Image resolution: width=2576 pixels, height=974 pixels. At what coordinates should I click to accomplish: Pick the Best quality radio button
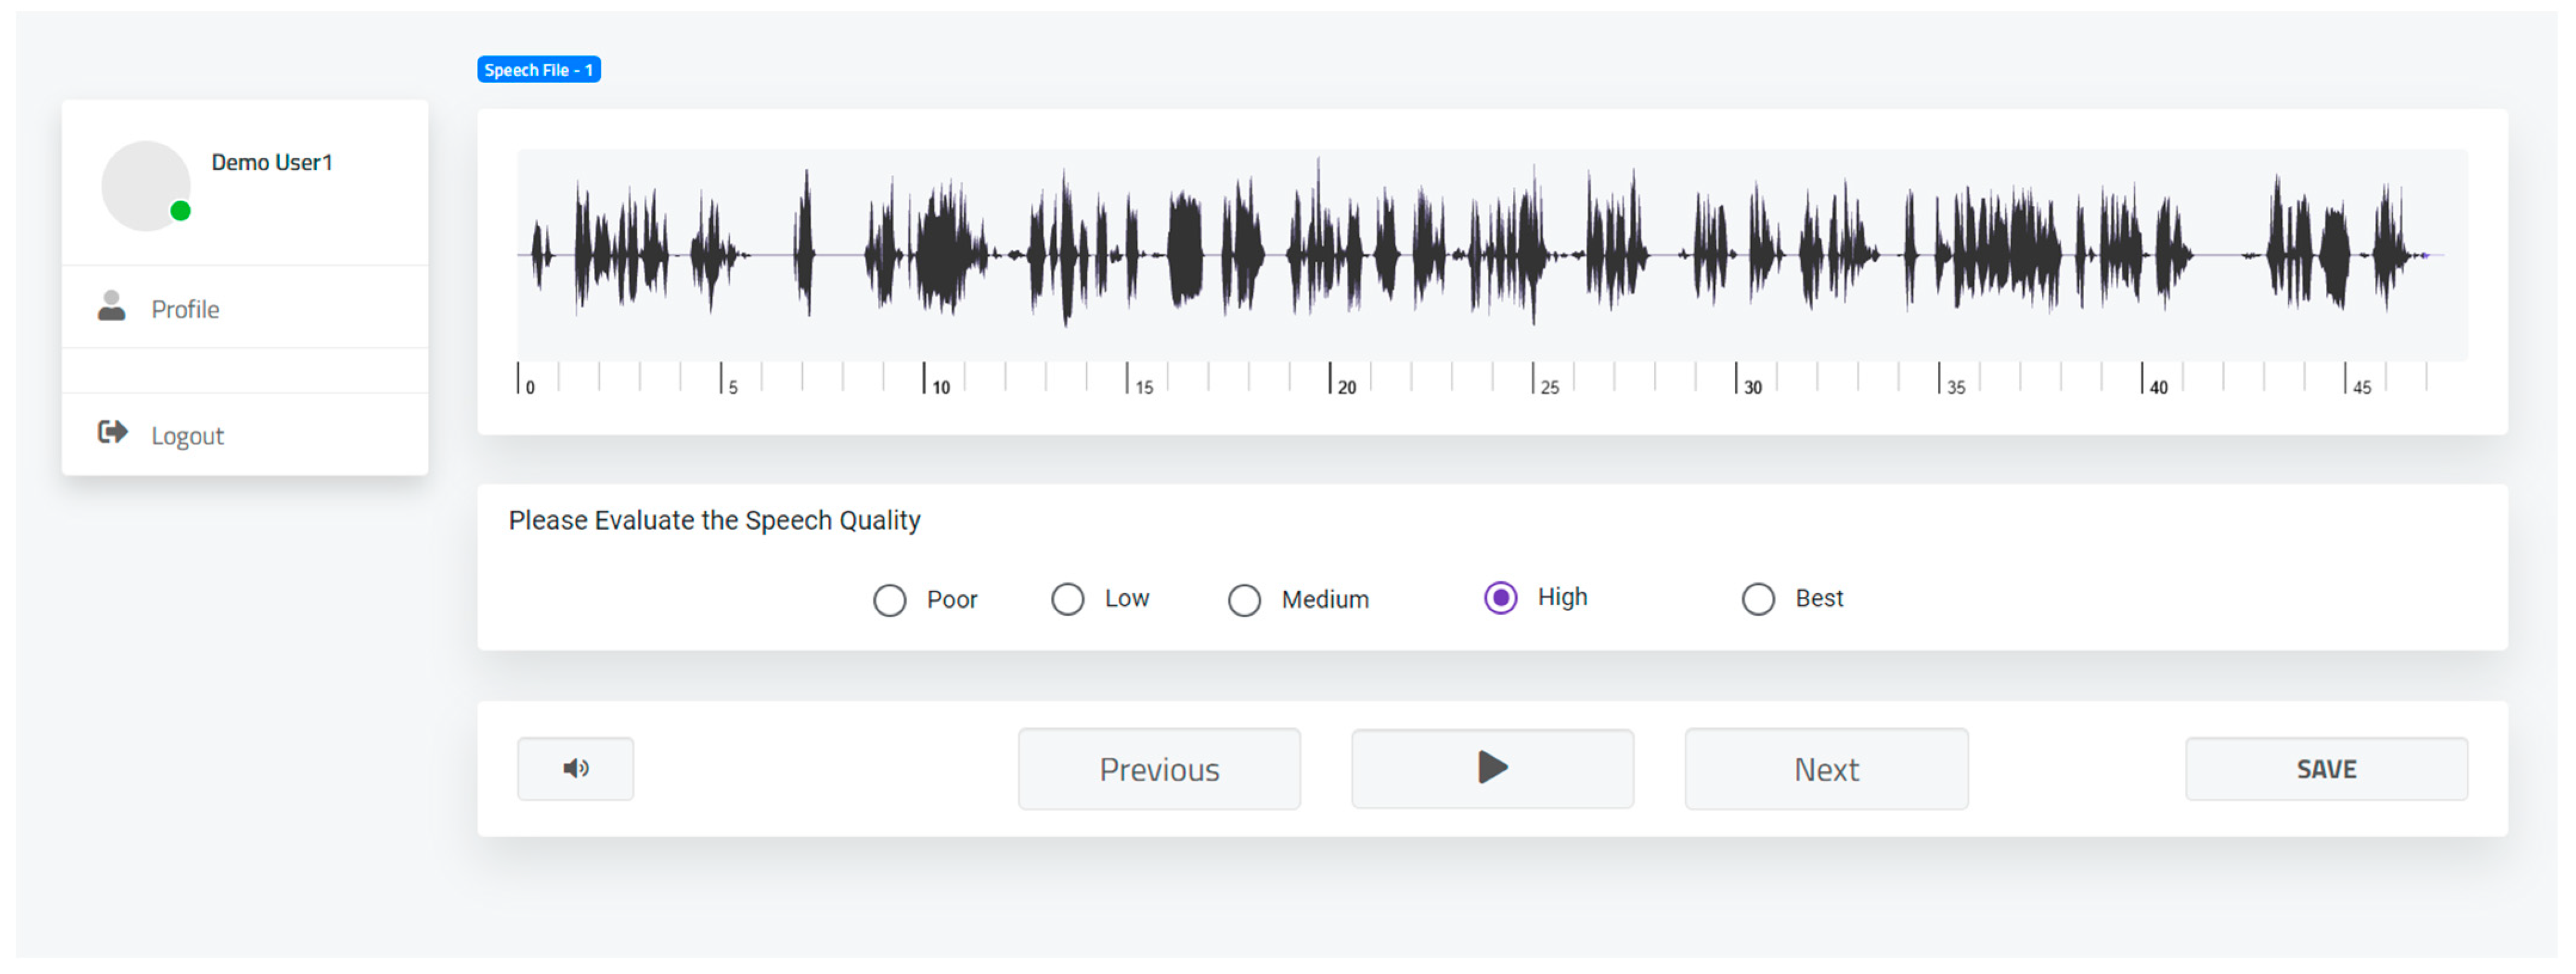pos(1758,599)
